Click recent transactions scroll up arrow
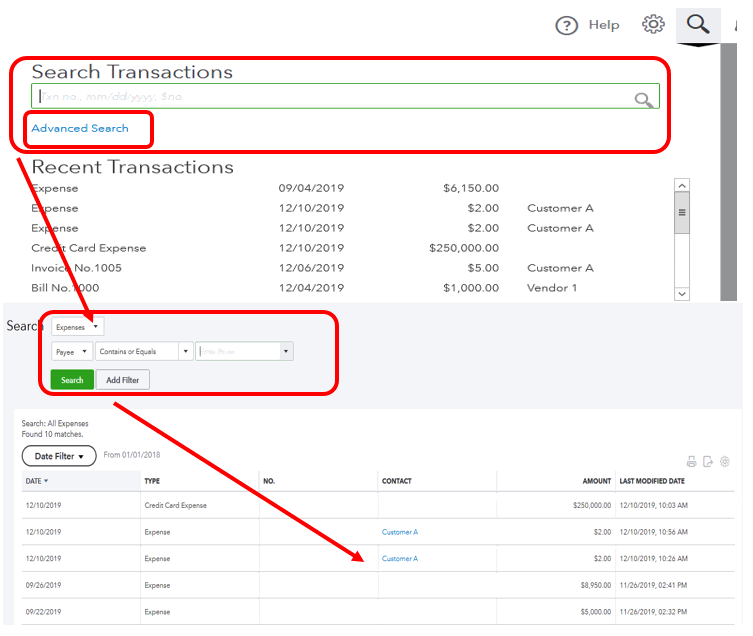Viewport: 753px width, 636px height. [x=682, y=185]
